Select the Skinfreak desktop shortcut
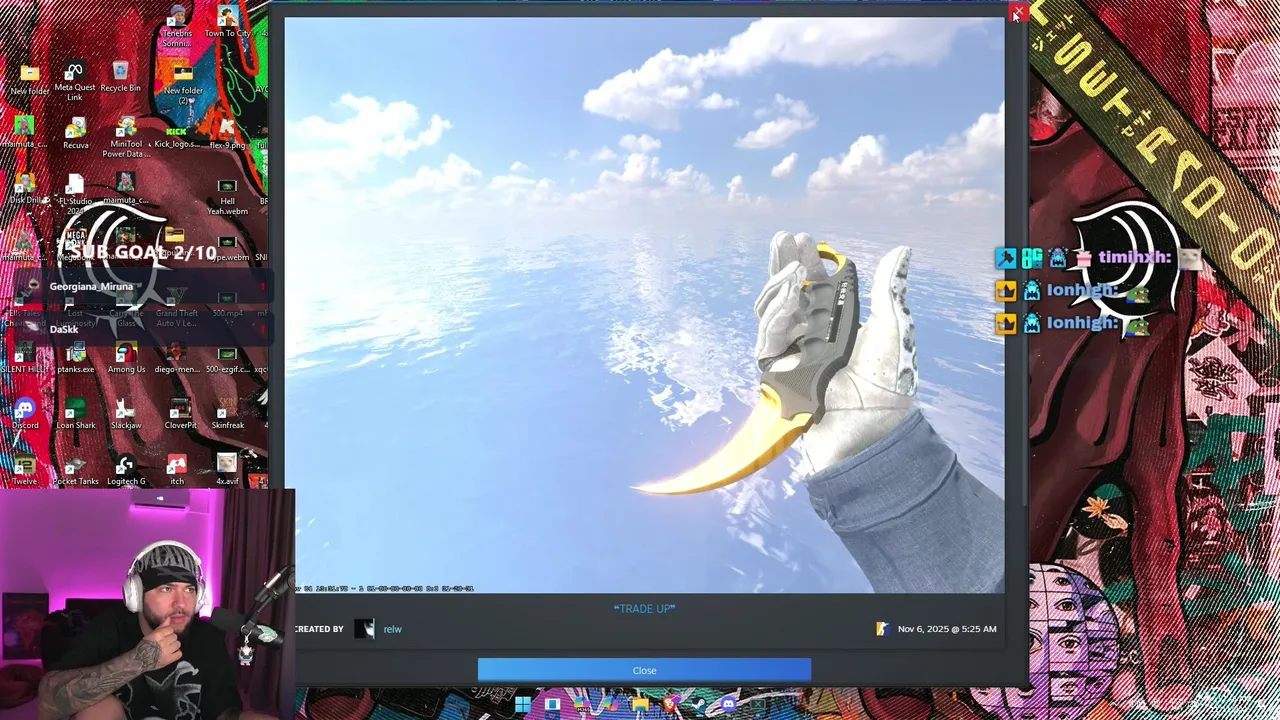 [227, 414]
